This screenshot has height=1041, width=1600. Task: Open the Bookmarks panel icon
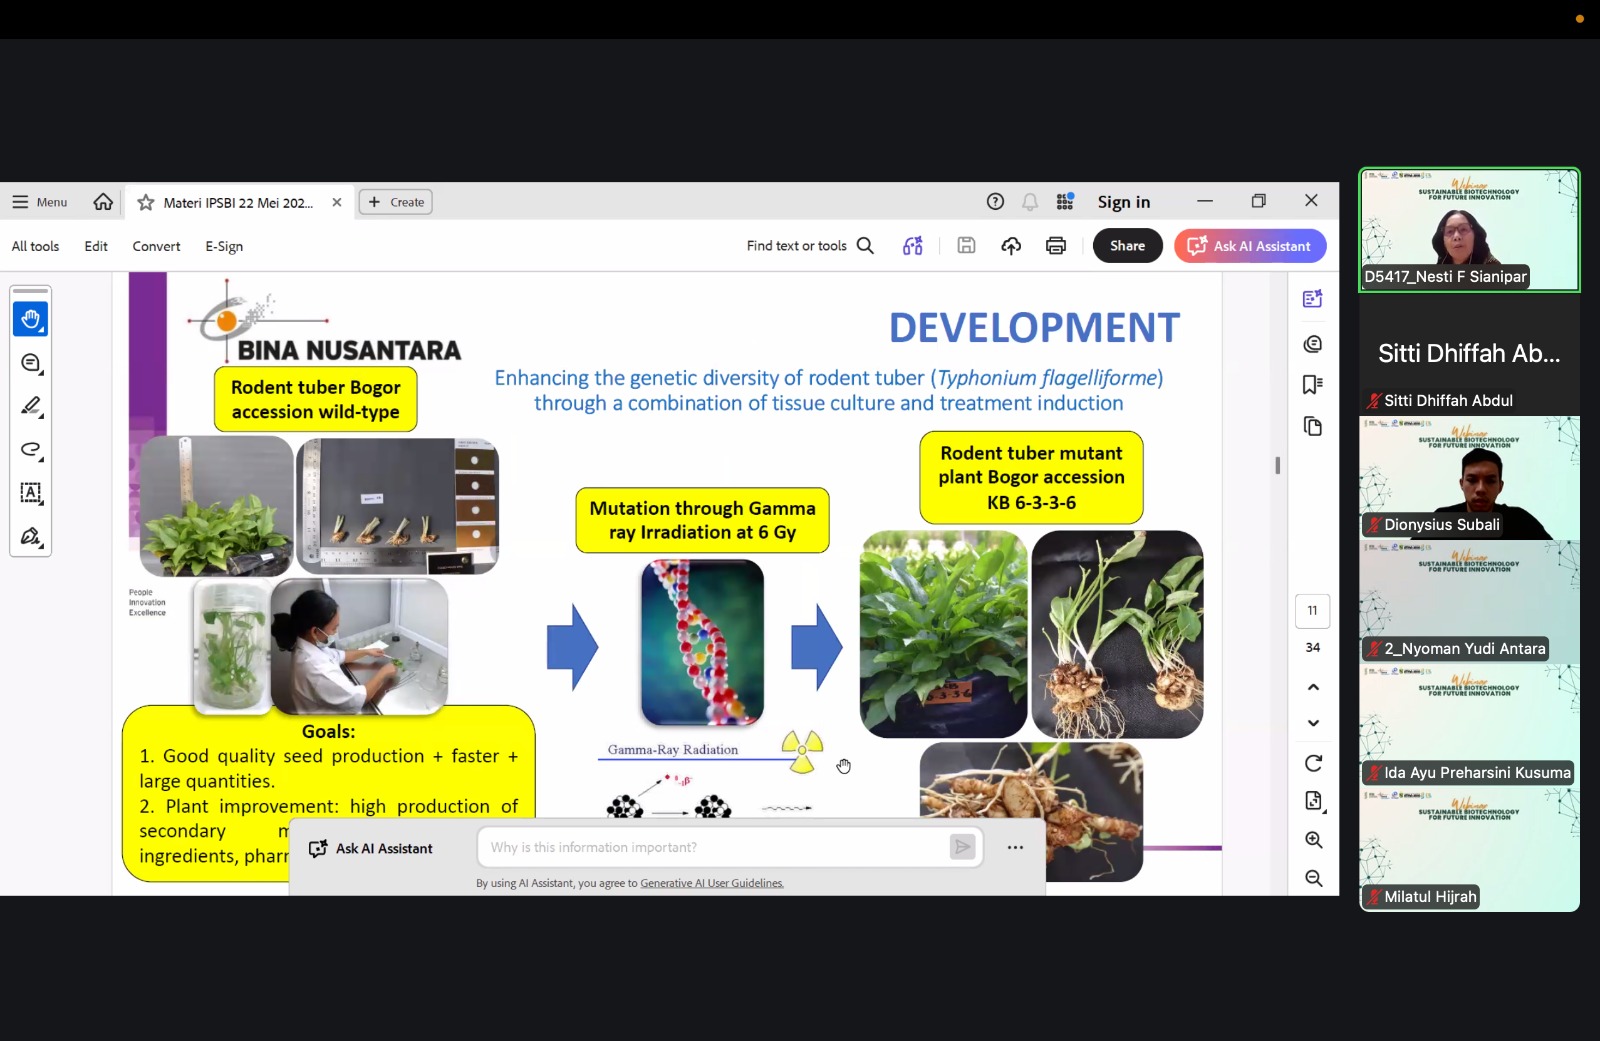[x=1313, y=385]
